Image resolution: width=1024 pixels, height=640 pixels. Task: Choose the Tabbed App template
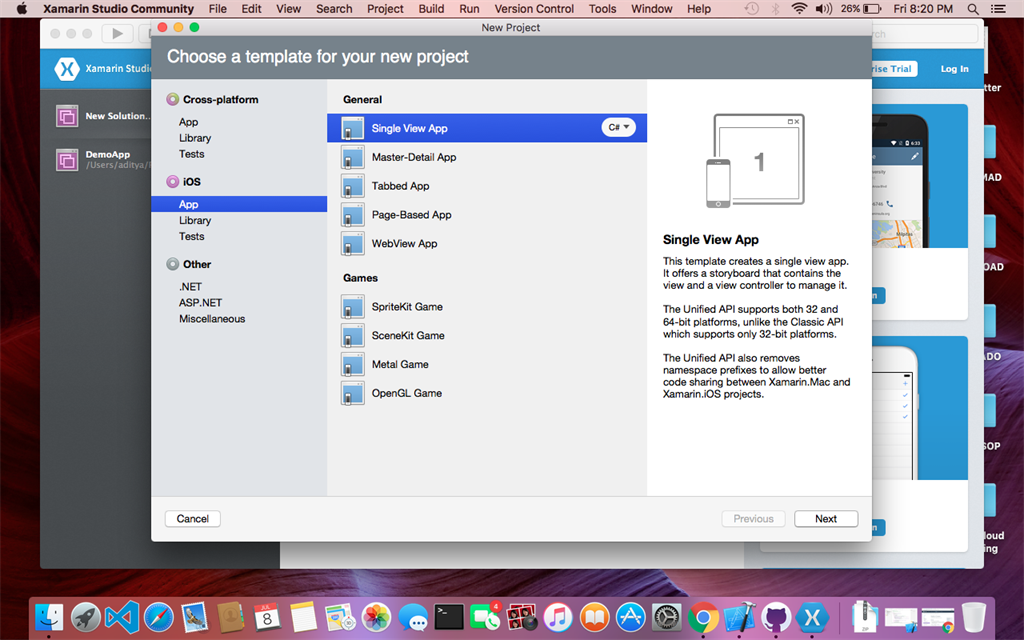487,185
